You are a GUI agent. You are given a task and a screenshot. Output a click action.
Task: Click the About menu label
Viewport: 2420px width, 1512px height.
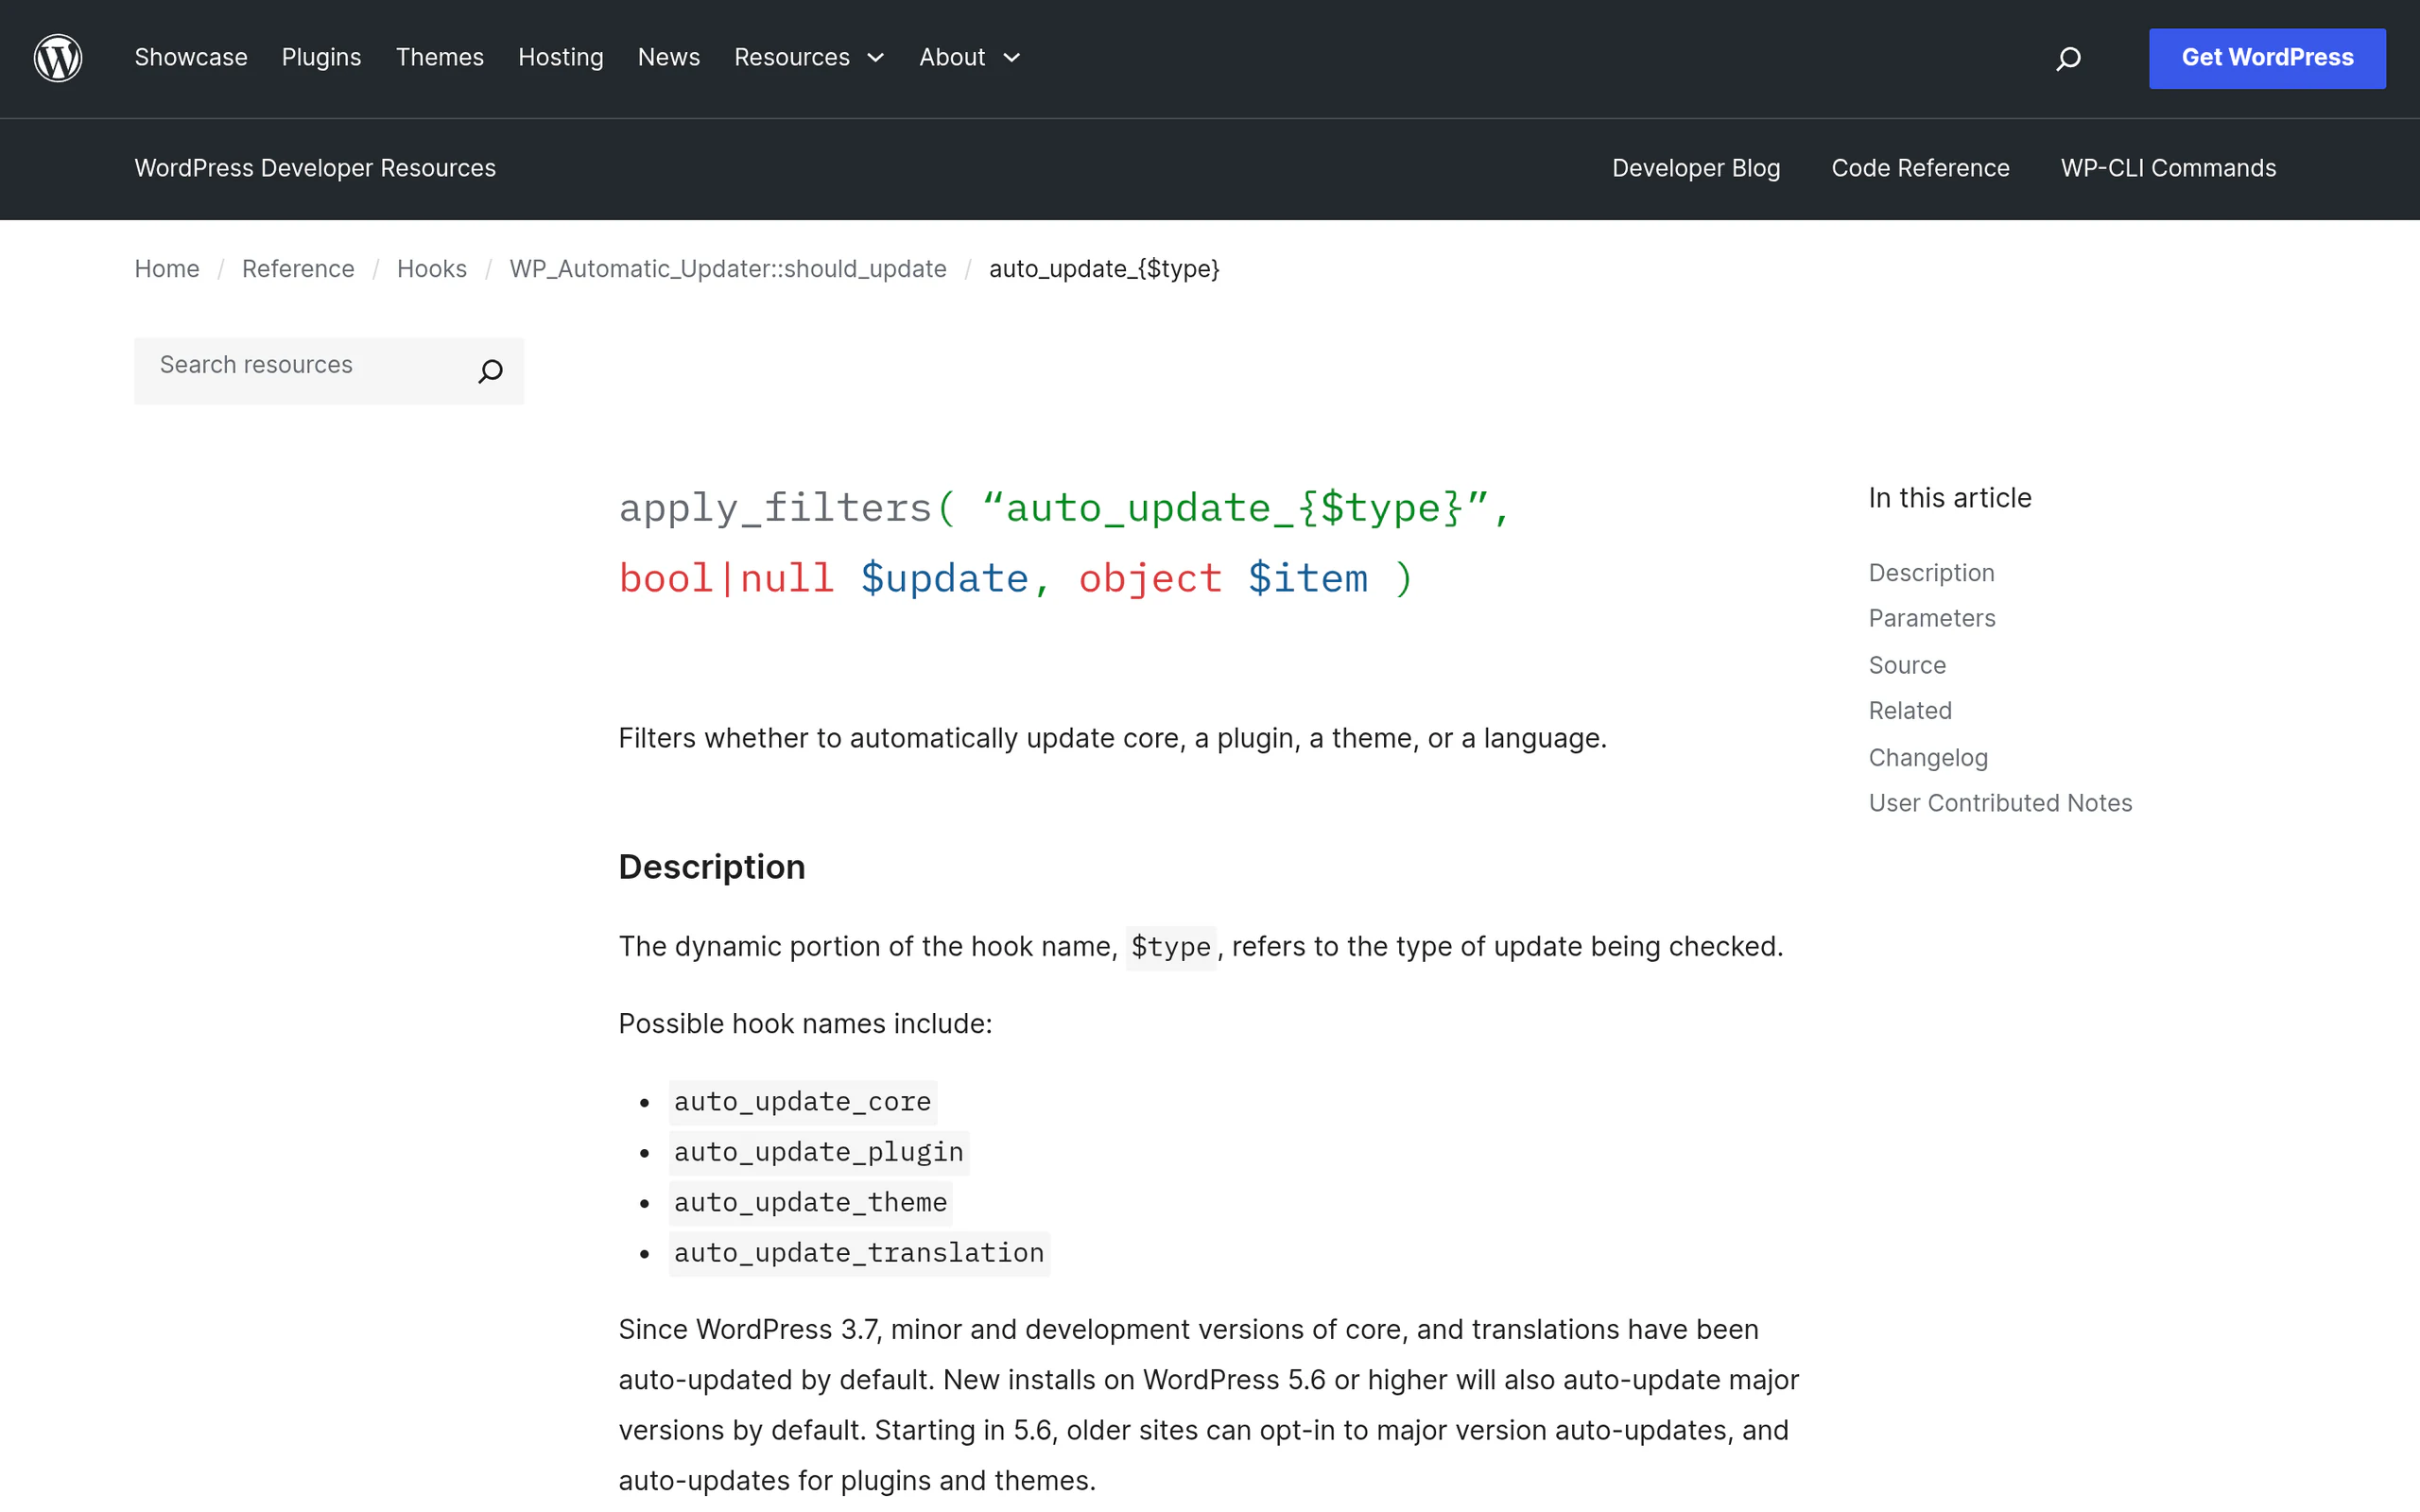pos(952,58)
